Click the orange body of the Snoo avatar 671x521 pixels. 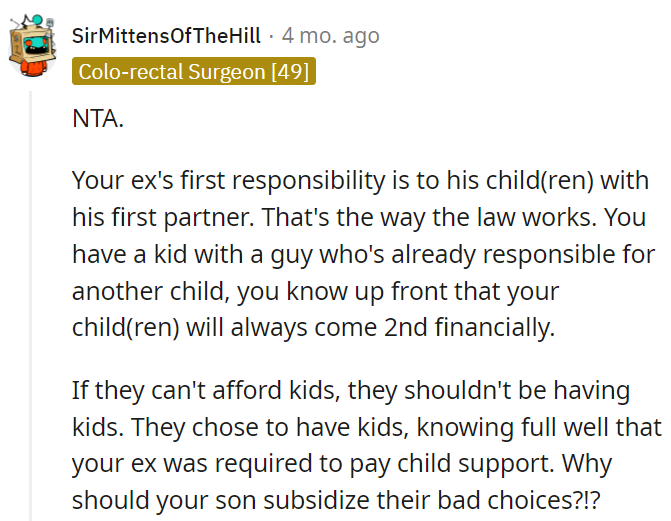click(x=33, y=68)
